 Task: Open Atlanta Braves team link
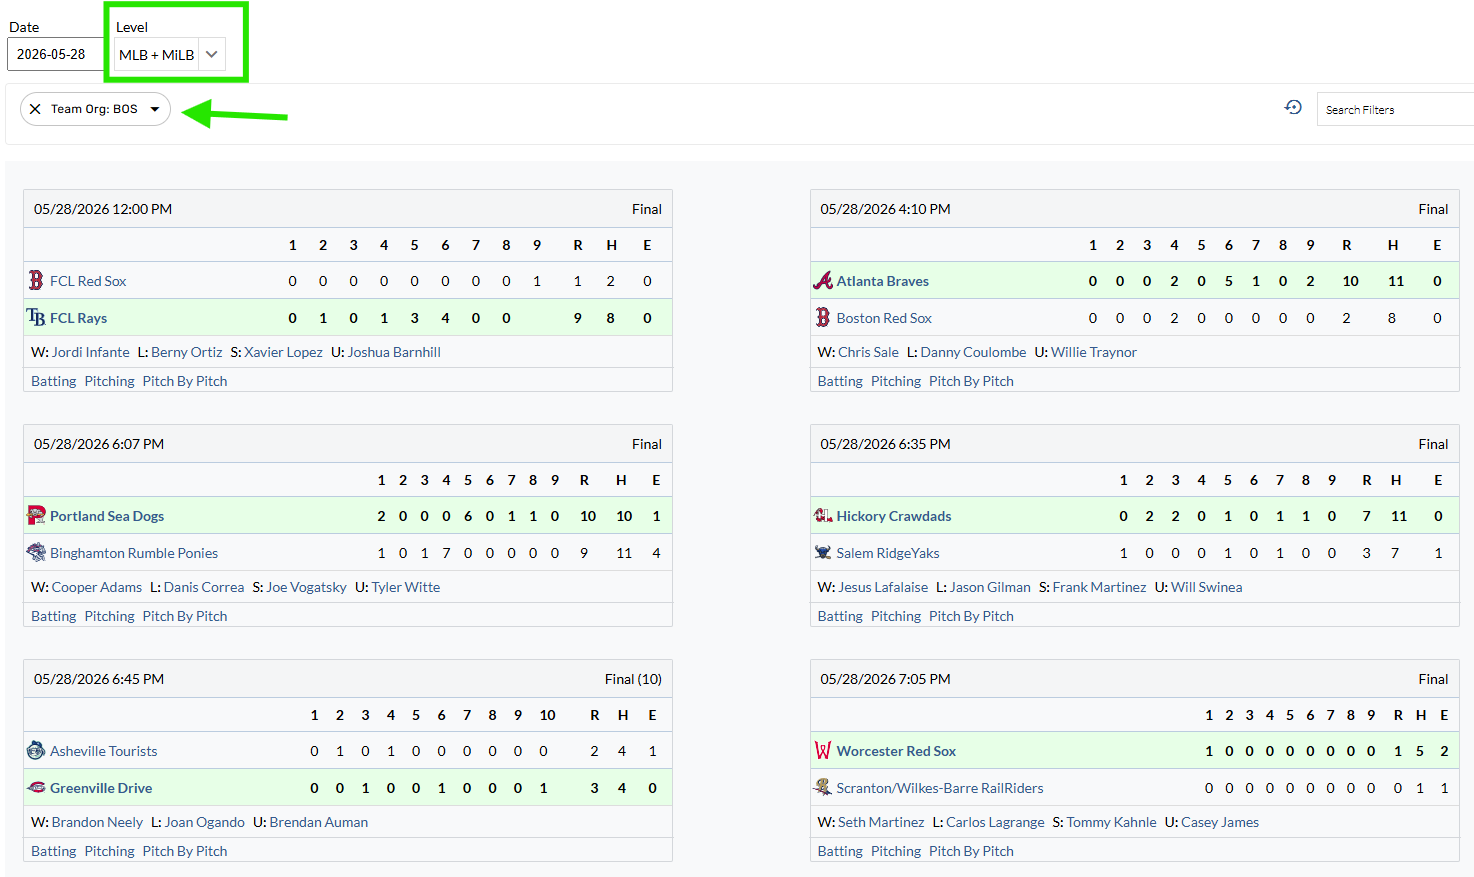click(x=883, y=281)
